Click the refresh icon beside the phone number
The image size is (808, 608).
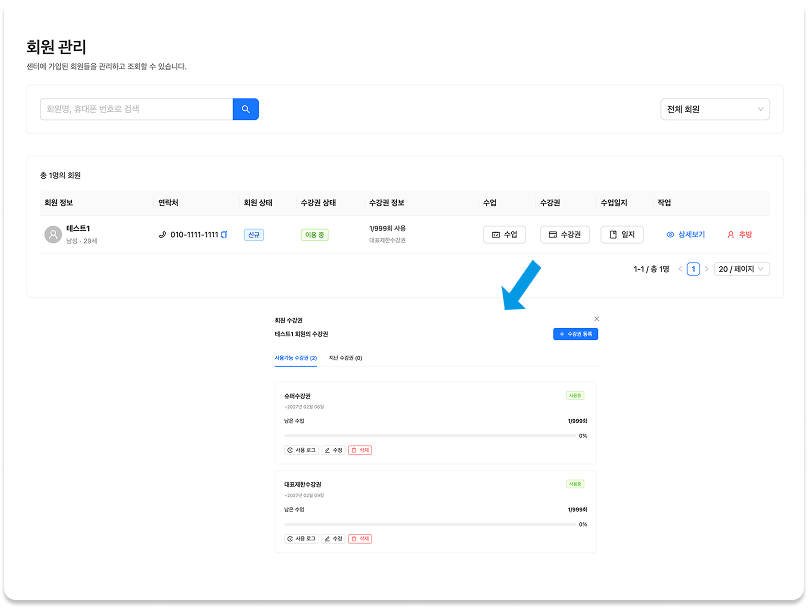[x=221, y=235]
